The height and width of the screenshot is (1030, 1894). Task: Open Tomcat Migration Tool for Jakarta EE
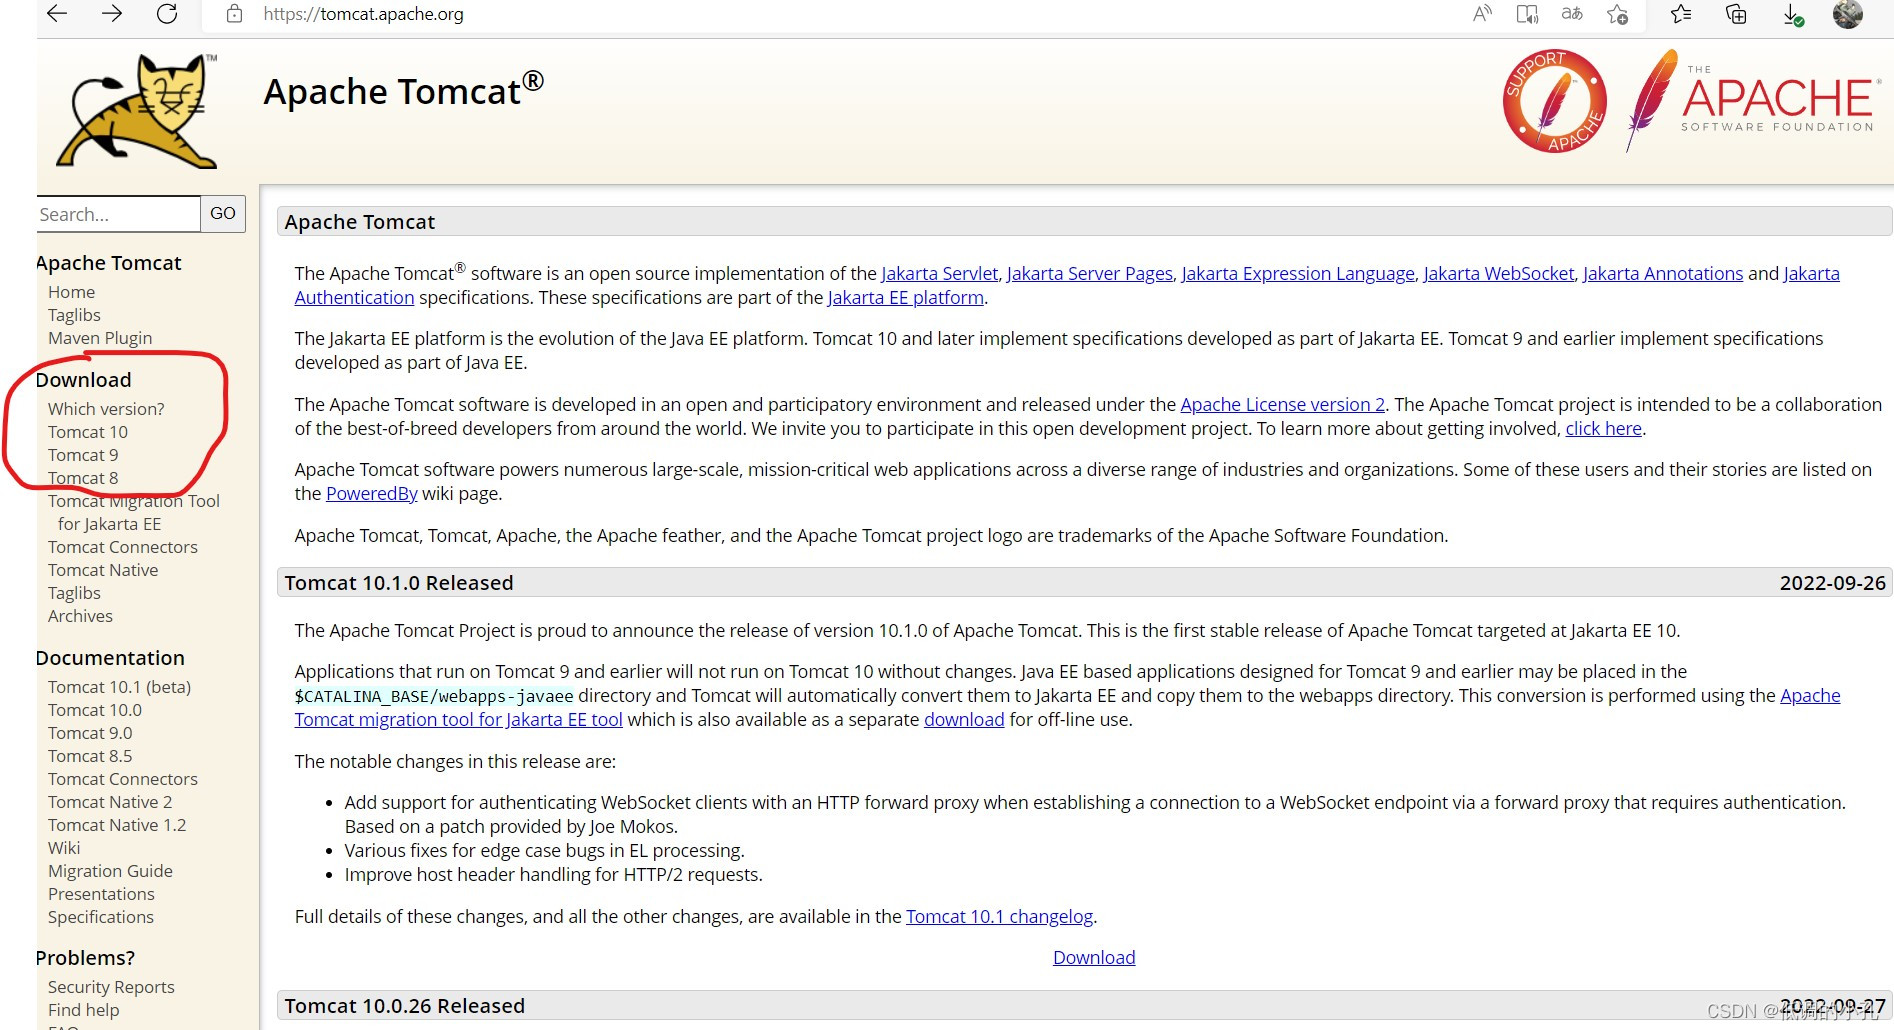tap(134, 512)
